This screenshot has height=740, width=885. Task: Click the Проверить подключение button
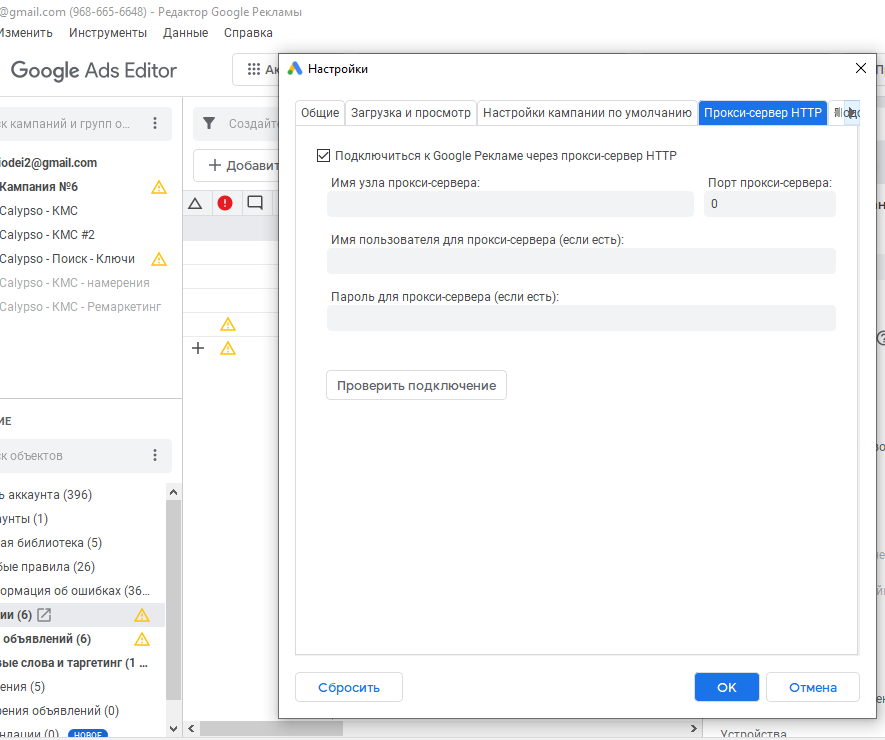coord(417,386)
